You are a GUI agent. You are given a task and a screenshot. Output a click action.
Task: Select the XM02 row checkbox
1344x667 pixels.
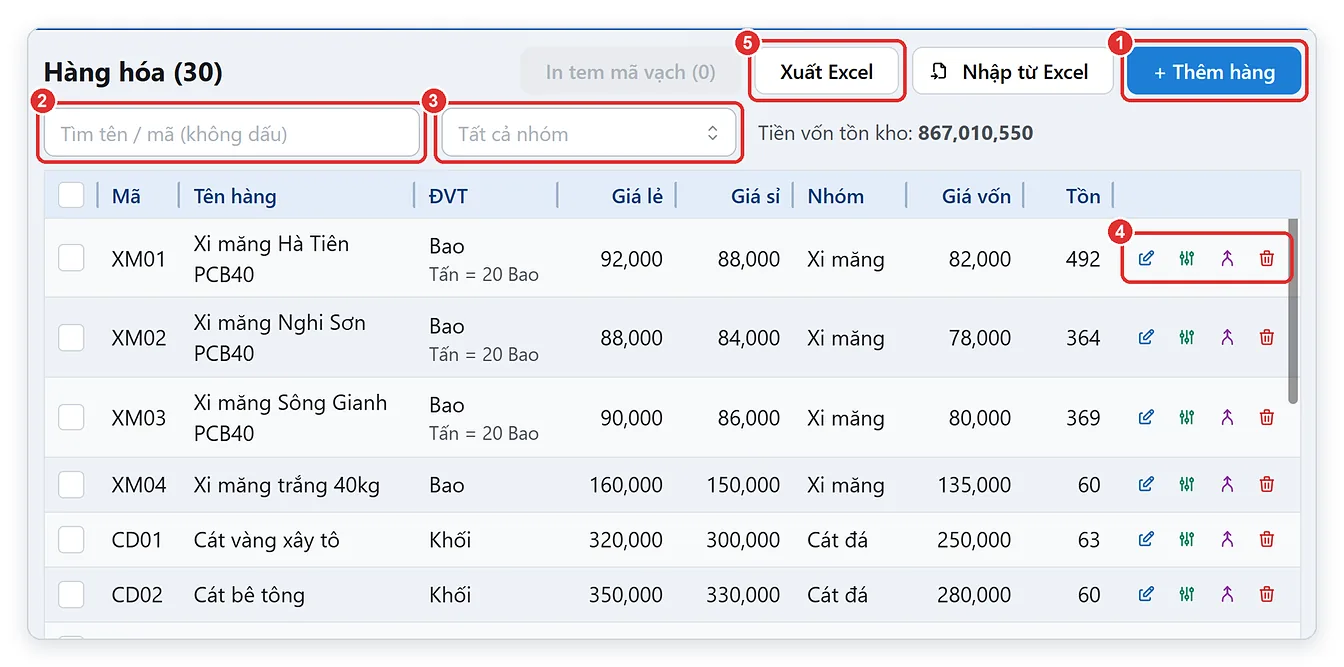click(x=71, y=337)
